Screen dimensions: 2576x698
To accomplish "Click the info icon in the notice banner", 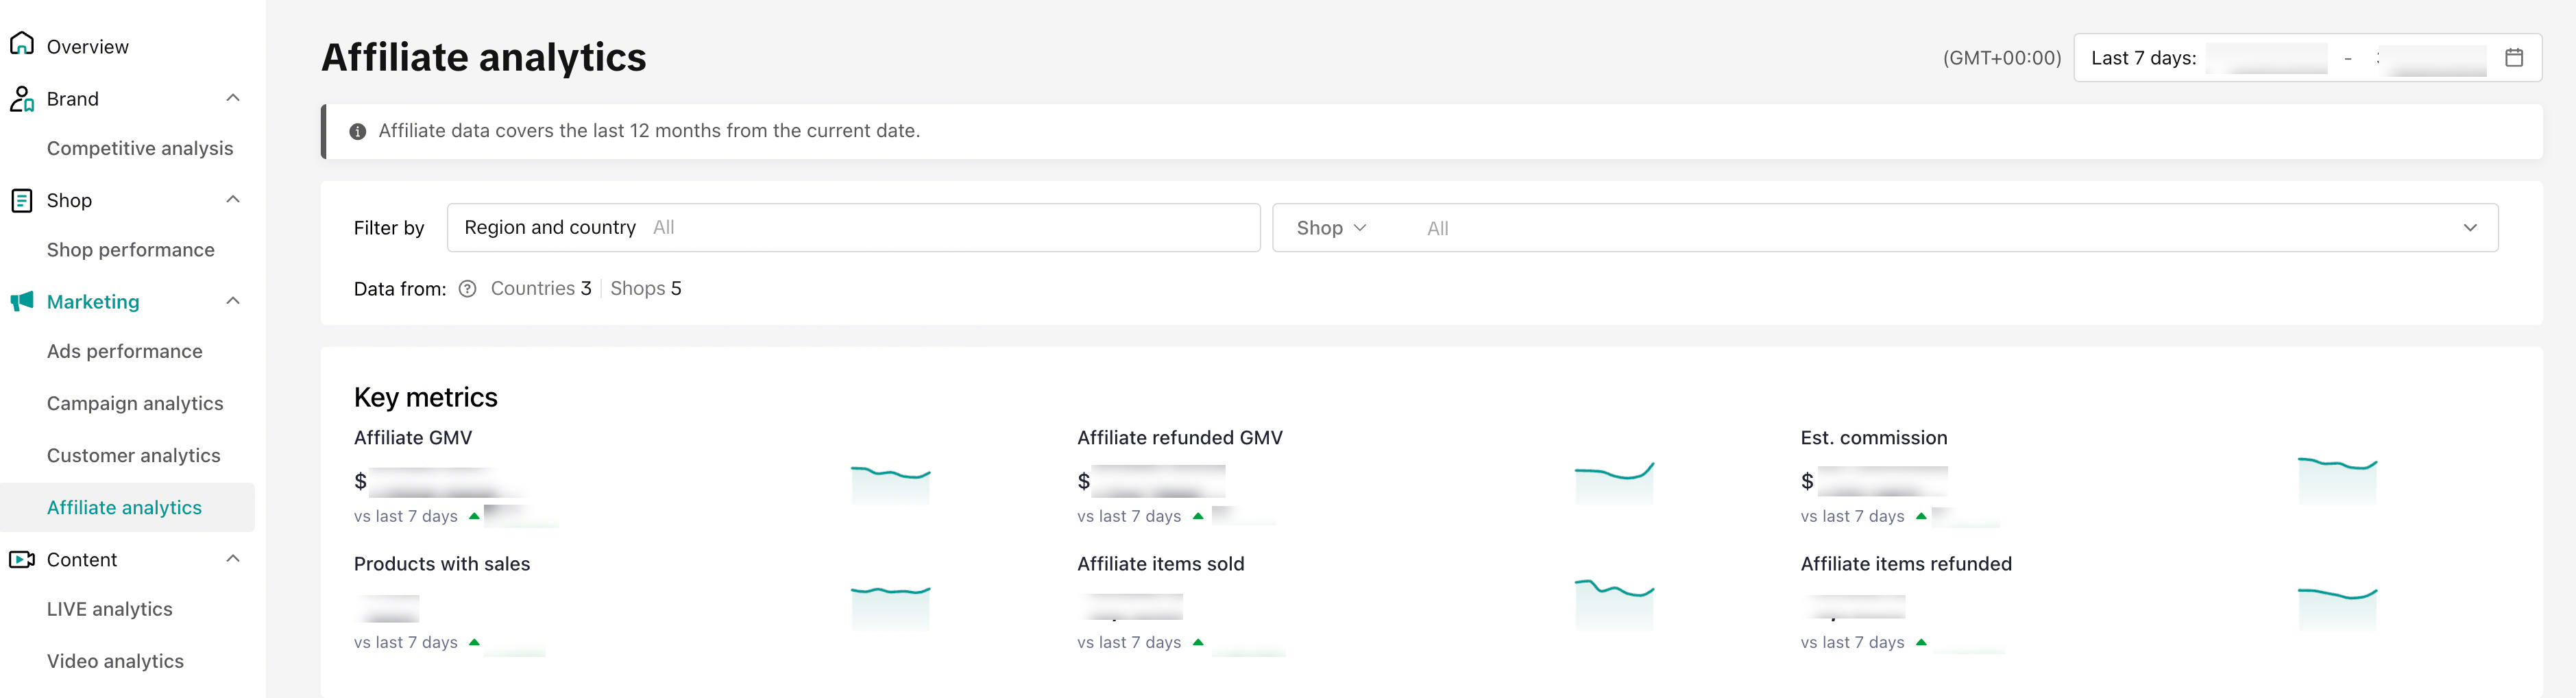I will (357, 131).
